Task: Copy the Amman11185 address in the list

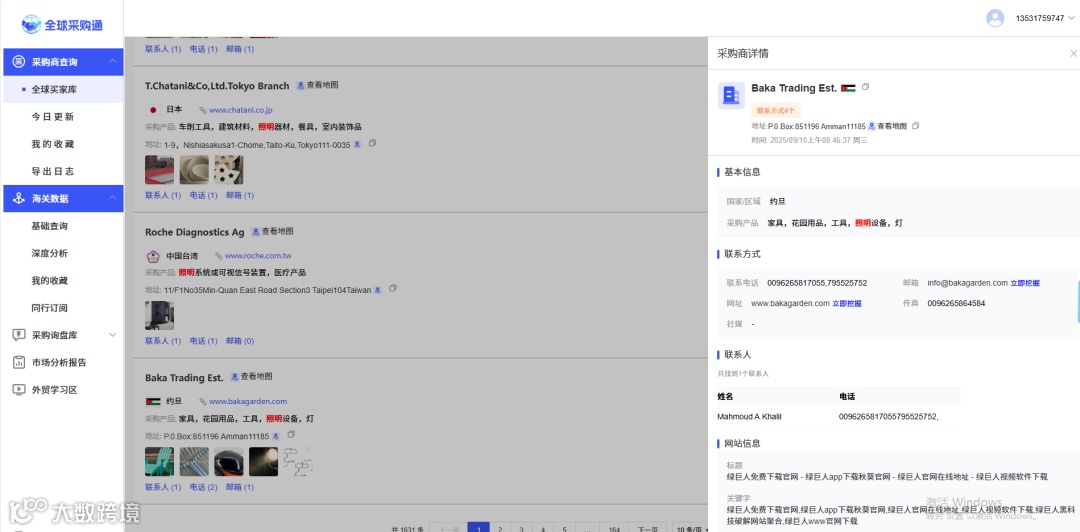Action: pyautogui.click(x=291, y=435)
